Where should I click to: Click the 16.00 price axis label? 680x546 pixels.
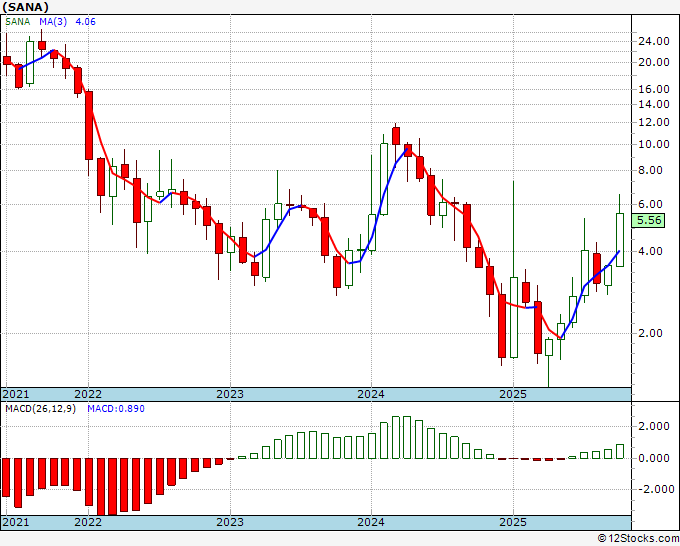click(654, 89)
